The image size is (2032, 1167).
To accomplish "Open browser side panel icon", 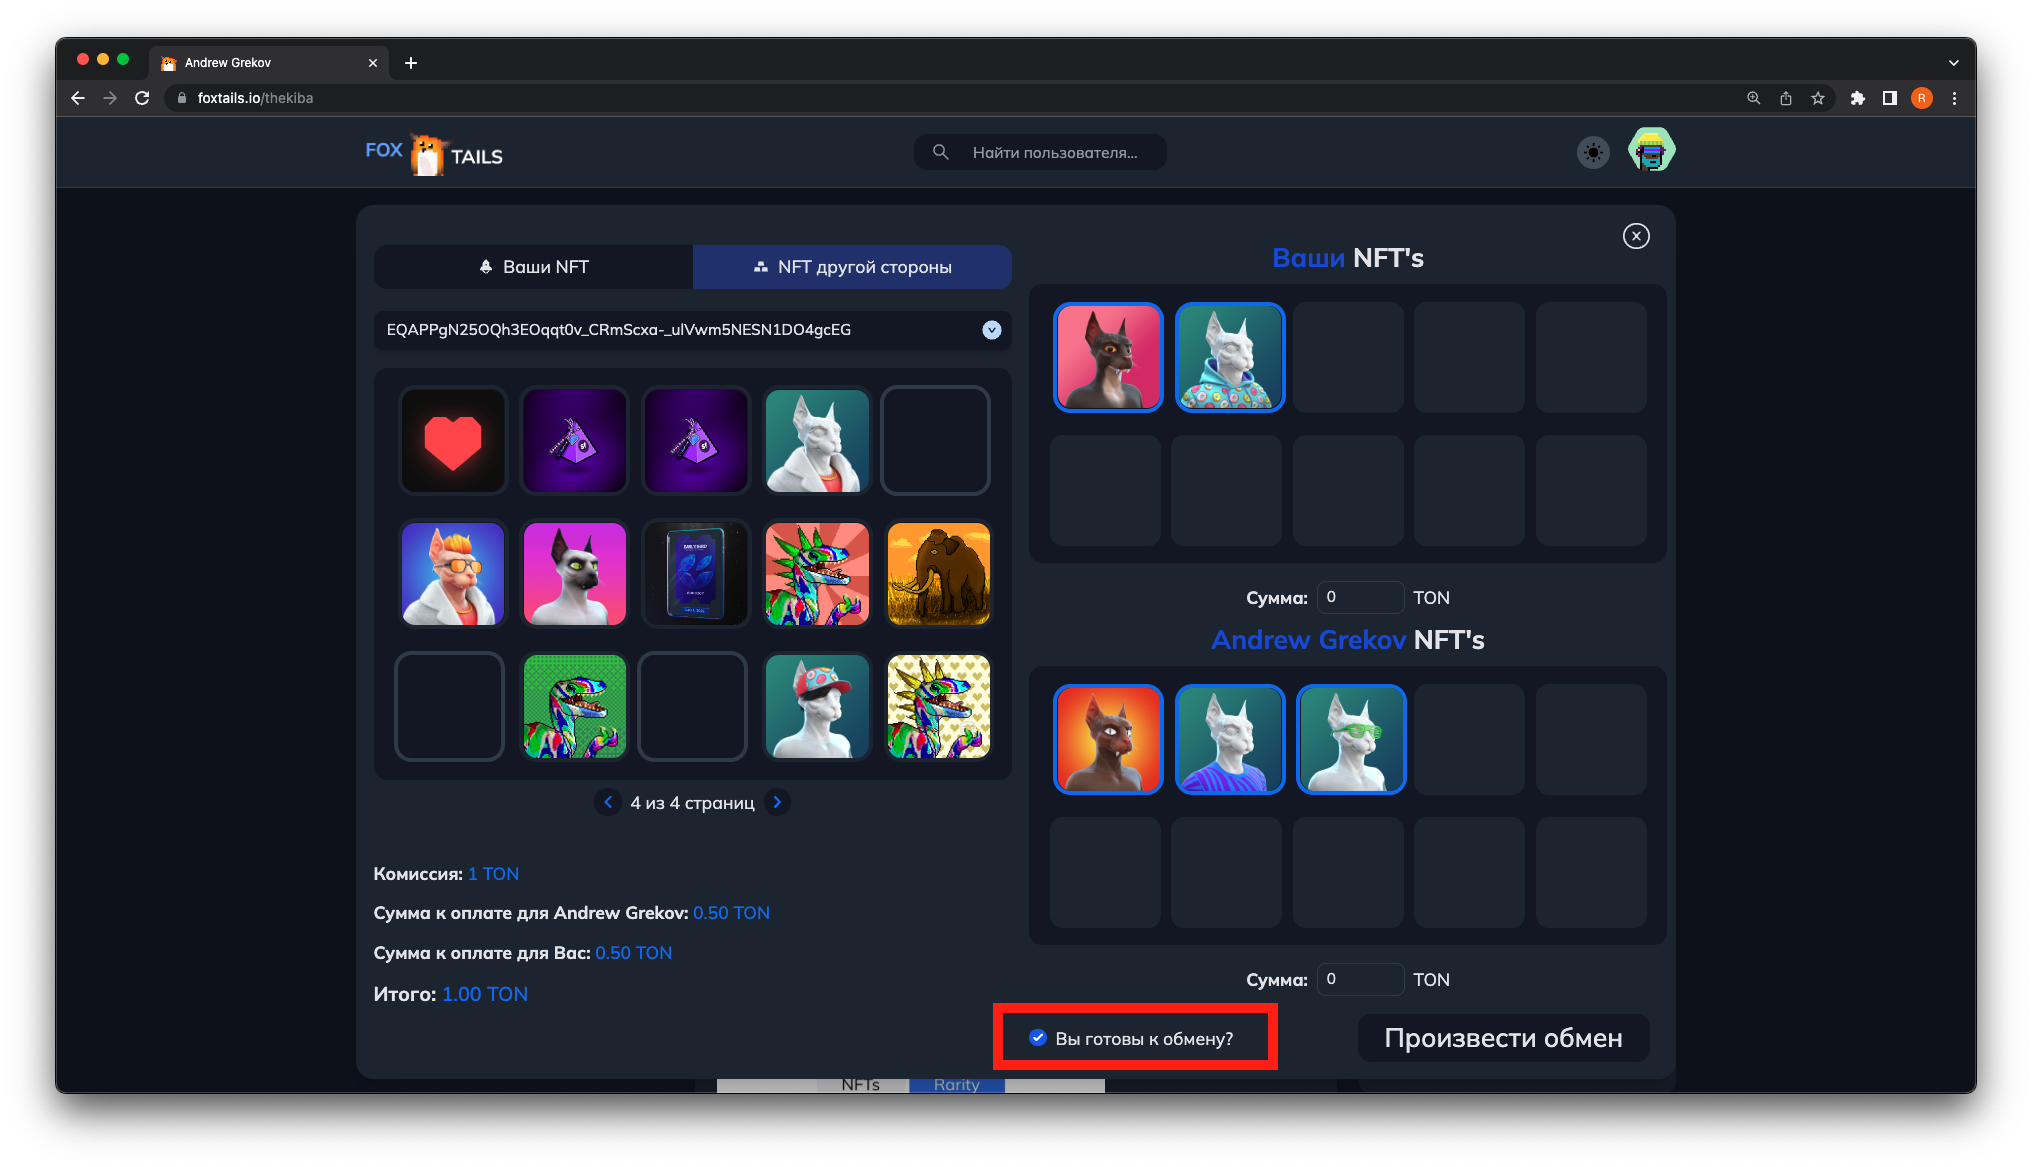I will click(x=1889, y=98).
